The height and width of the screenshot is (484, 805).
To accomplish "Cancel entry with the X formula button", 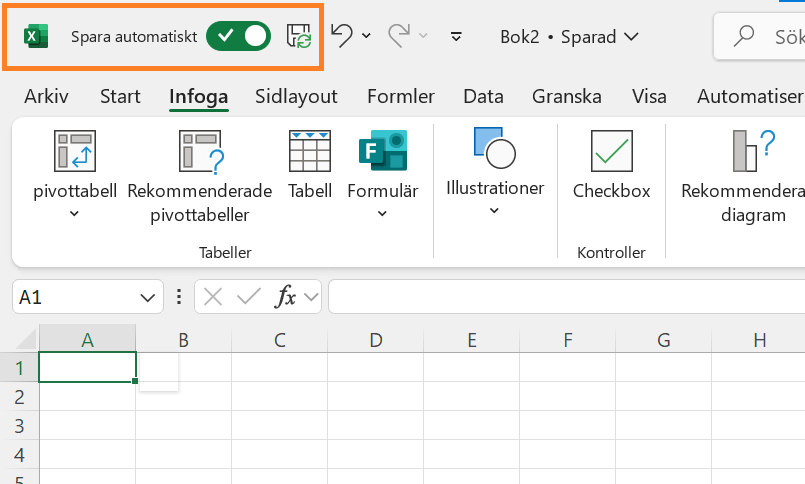I will pyautogui.click(x=213, y=297).
